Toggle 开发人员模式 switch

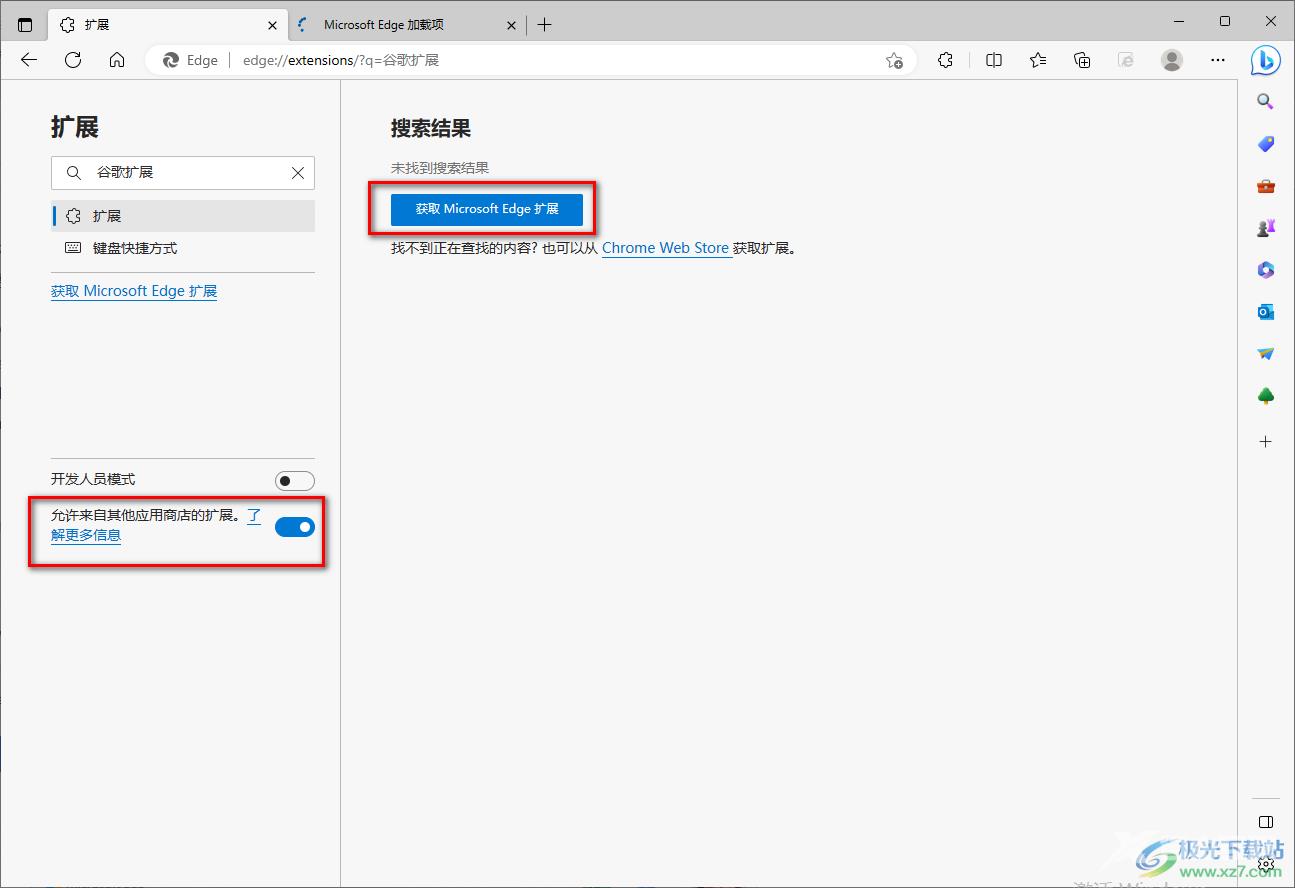point(295,480)
